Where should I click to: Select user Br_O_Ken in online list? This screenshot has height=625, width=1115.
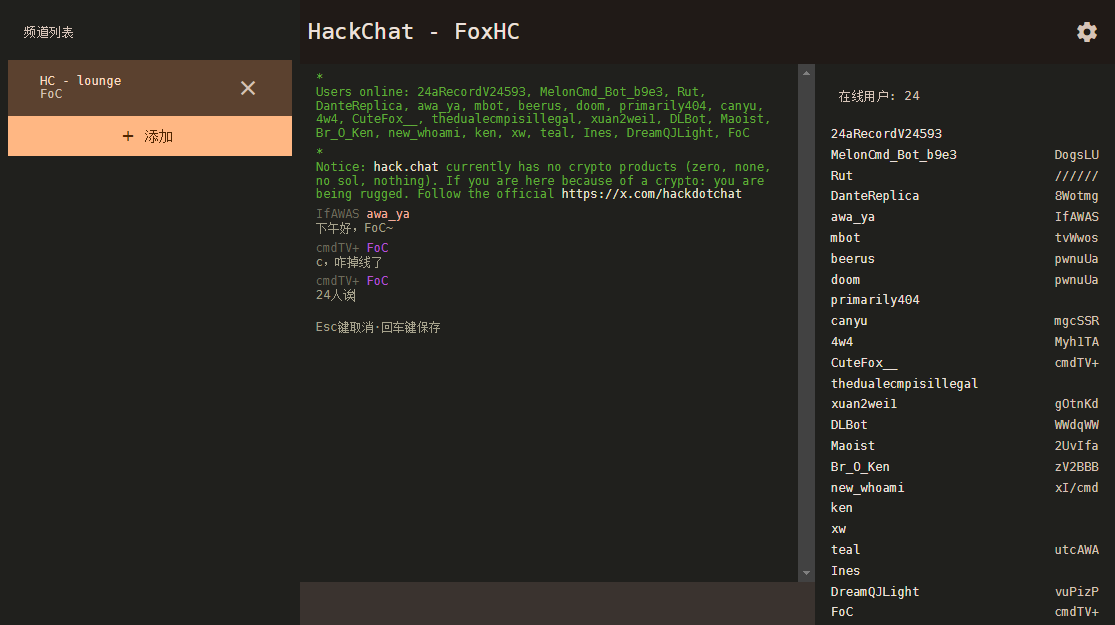click(x=860, y=466)
